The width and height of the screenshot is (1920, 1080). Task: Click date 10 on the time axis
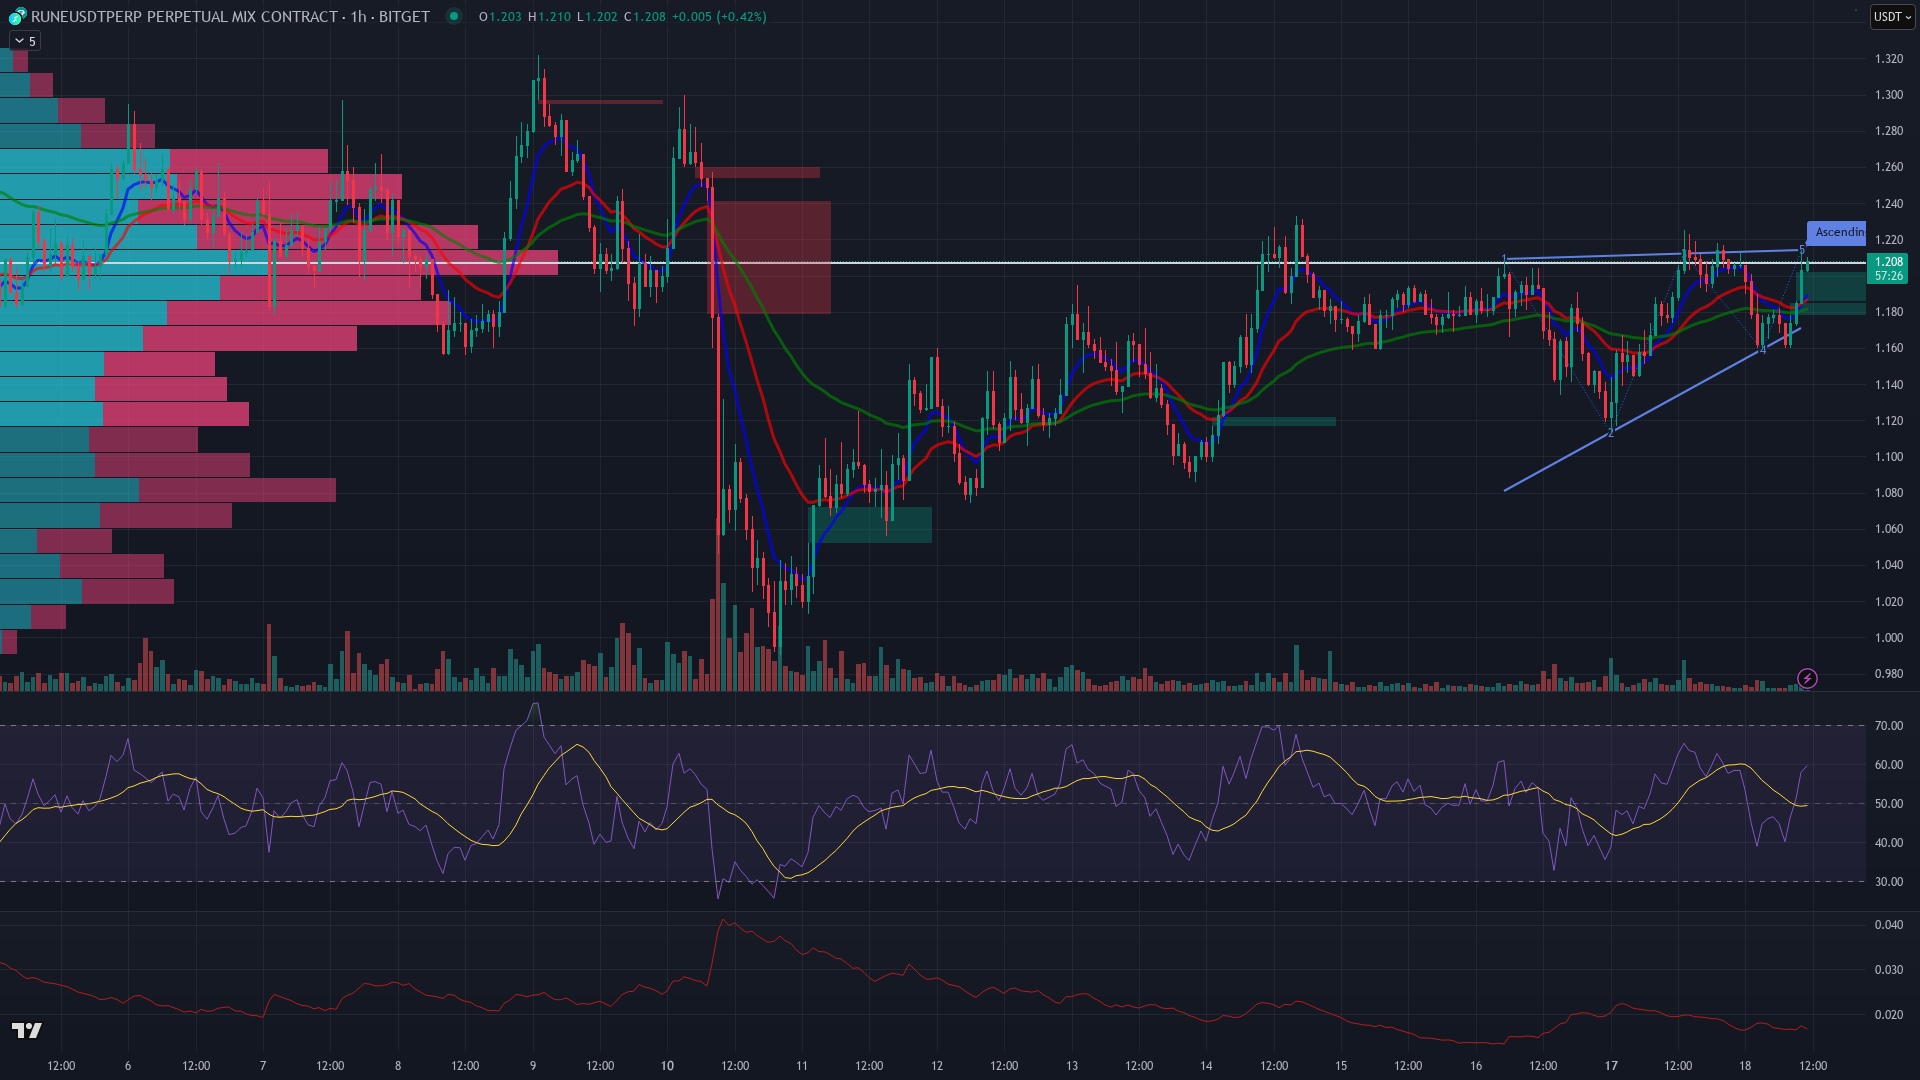click(667, 1066)
